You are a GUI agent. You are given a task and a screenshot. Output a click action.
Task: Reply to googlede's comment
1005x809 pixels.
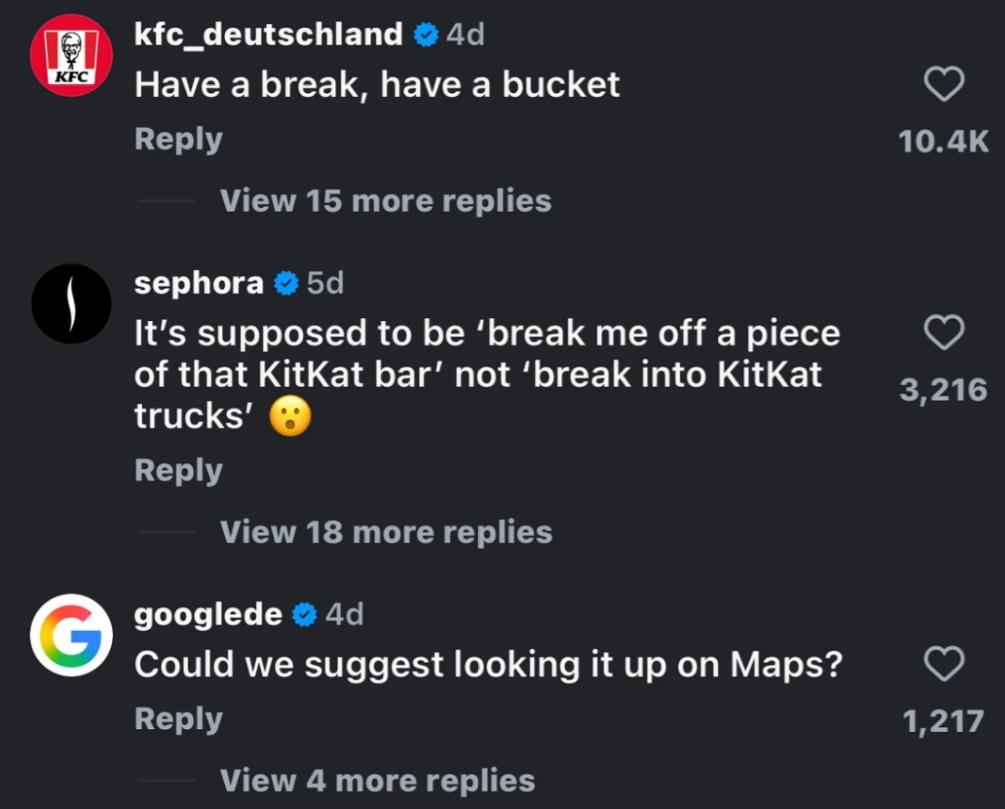click(x=178, y=719)
